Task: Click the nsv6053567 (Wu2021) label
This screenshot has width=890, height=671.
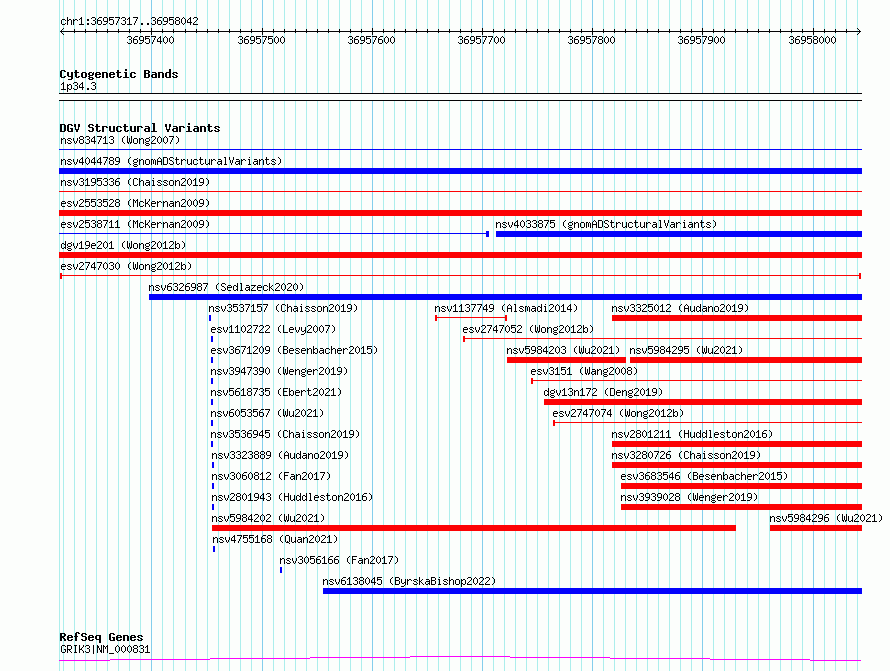Action: (267, 413)
